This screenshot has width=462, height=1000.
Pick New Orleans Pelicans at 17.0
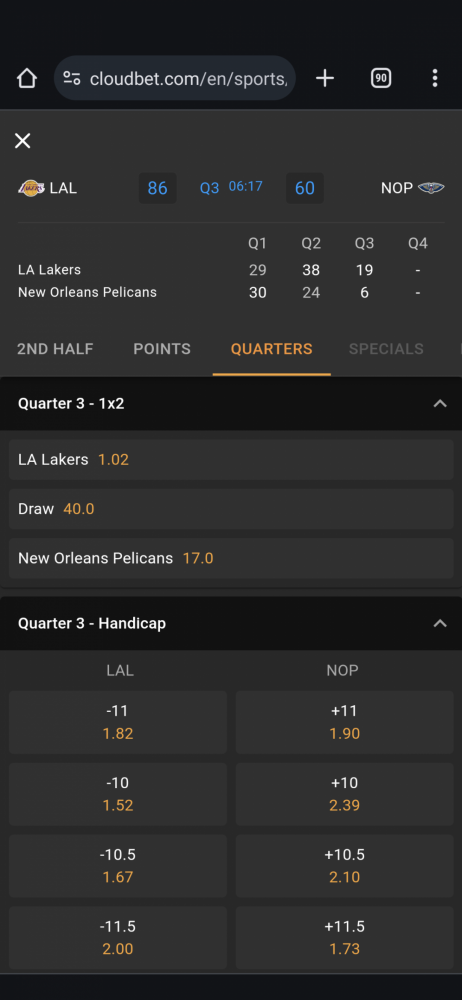[231, 559]
